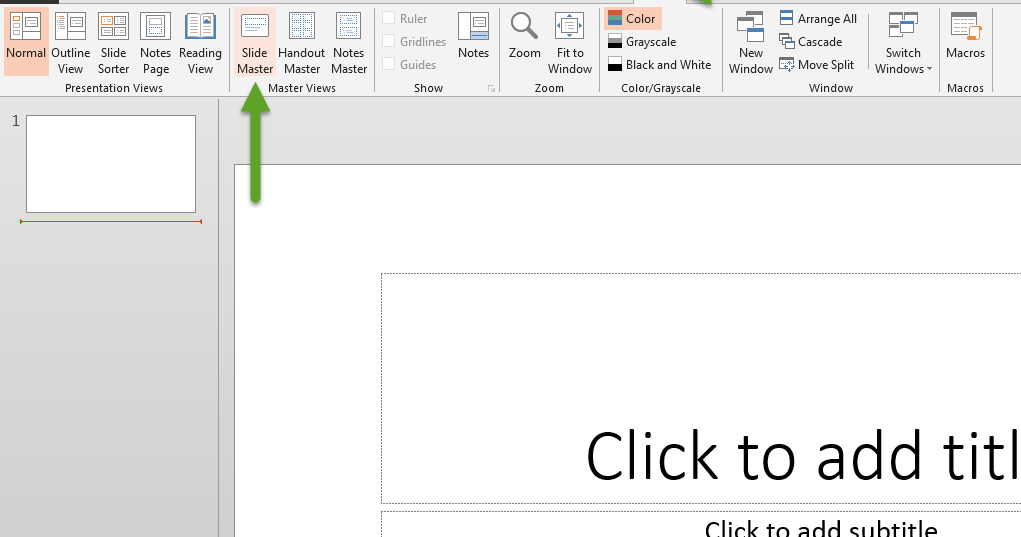The image size is (1021, 537).
Task: Switch to Notes Page view
Action: [x=156, y=42]
